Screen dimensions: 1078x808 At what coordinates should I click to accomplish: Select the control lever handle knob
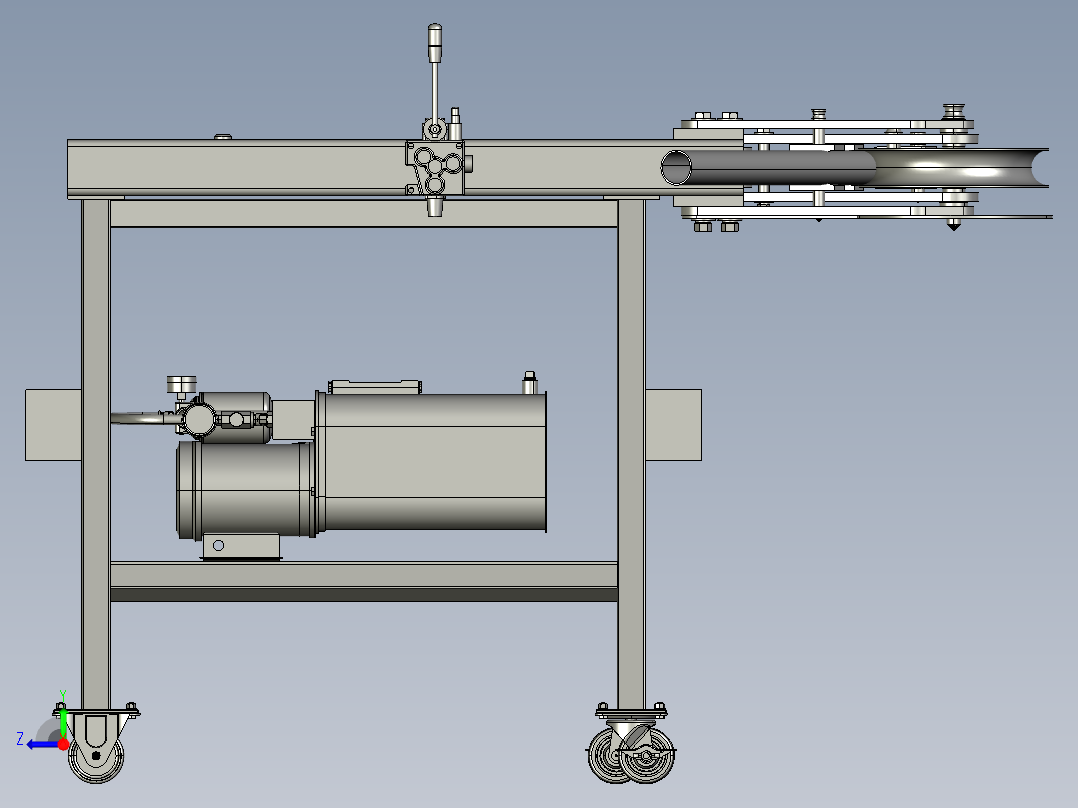click(434, 43)
